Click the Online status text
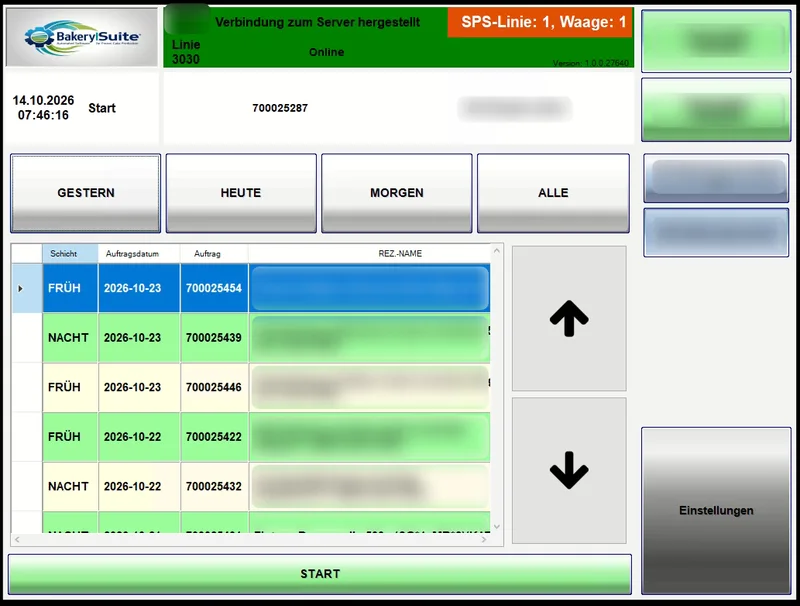Viewport: 800px width, 606px height. pyautogui.click(x=327, y=52)
